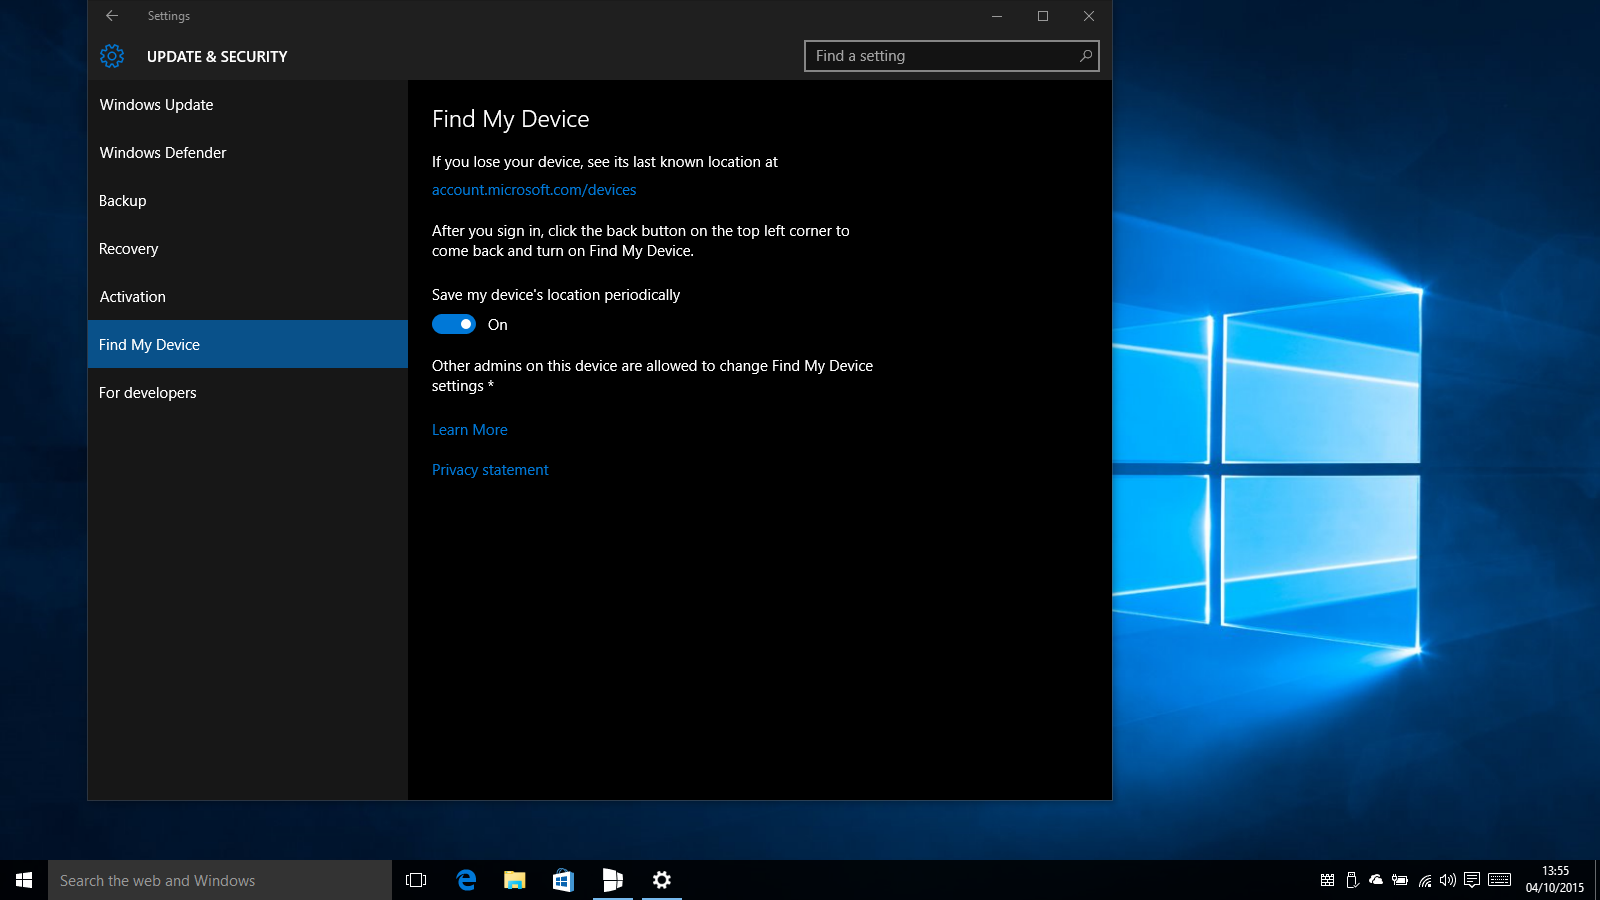Open the touch keyboard tray icon
The height and width of the screenshot is (900, 1600).
coord(1500,880)
